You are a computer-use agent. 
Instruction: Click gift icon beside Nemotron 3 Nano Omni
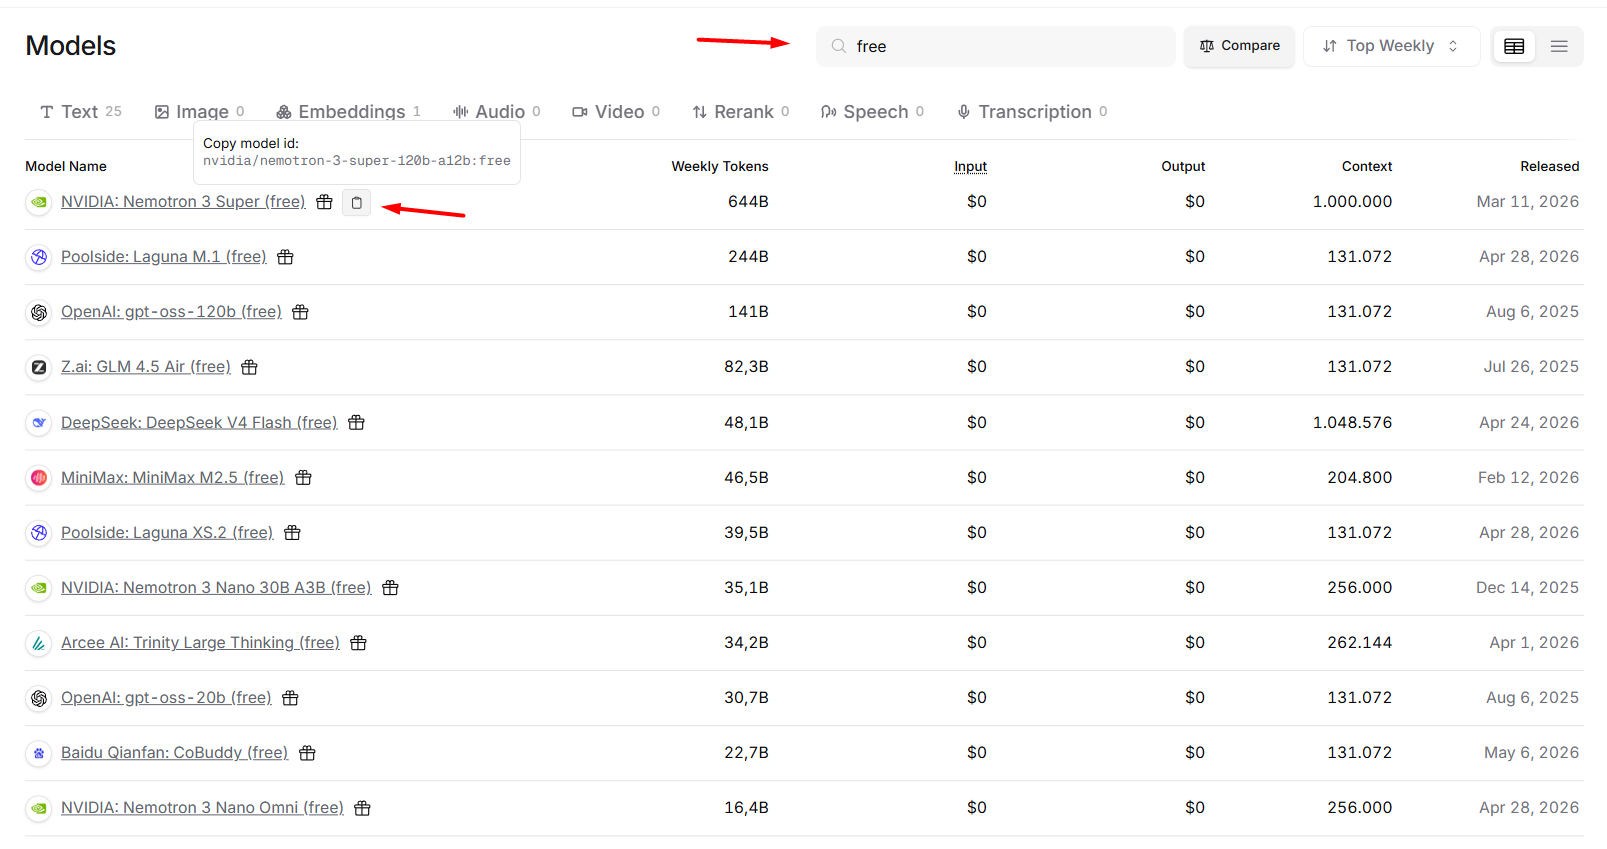363,808
